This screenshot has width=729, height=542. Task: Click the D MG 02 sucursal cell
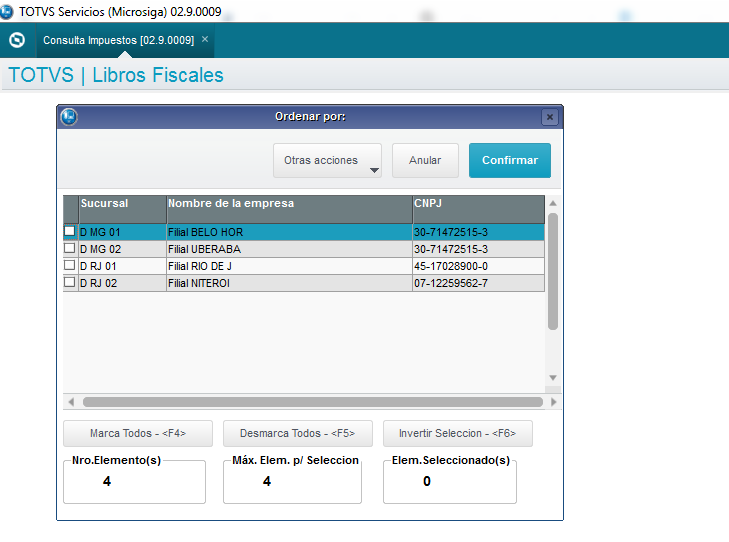pos(123,249)
